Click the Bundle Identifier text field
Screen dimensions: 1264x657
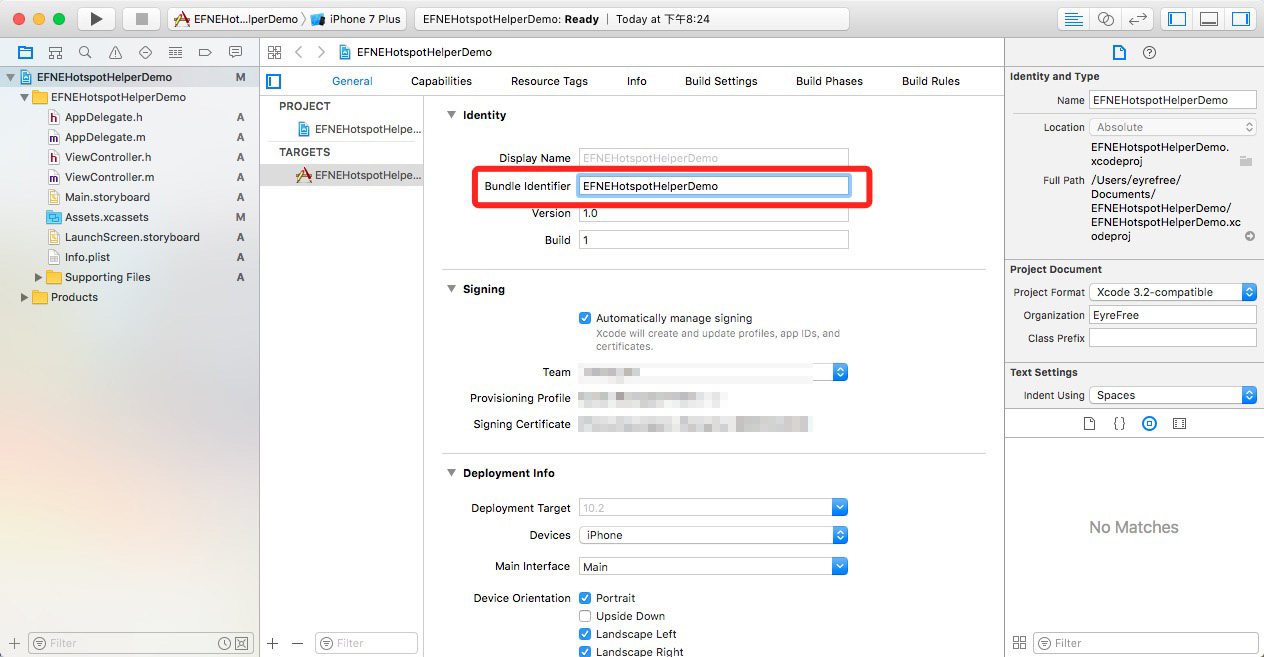[x=713, y=186]
